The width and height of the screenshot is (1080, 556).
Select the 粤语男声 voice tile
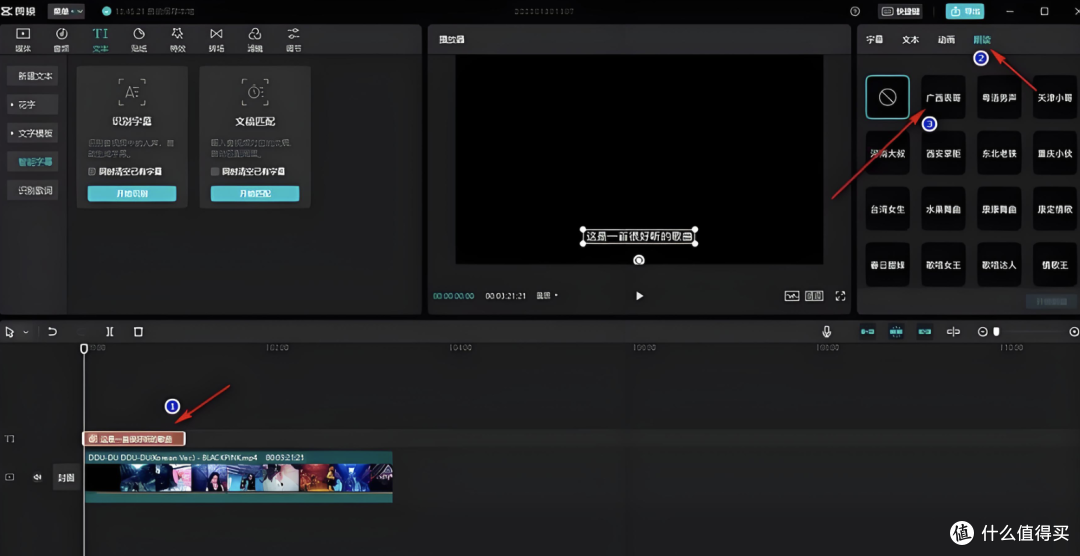[999, 97]
